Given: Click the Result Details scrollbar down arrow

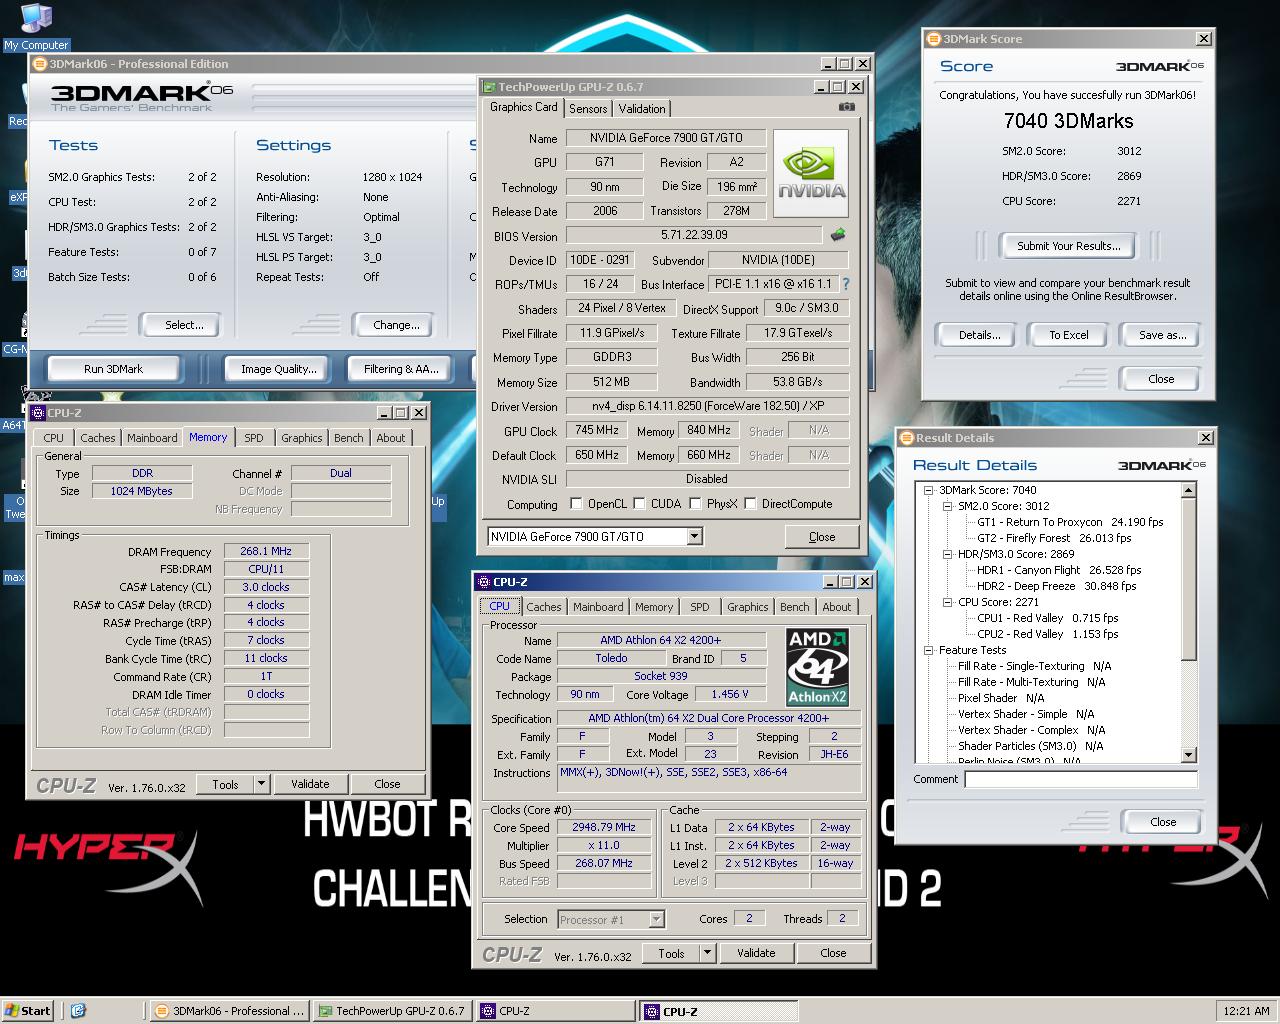Looking at the screenshot, I should (1189, 756).
